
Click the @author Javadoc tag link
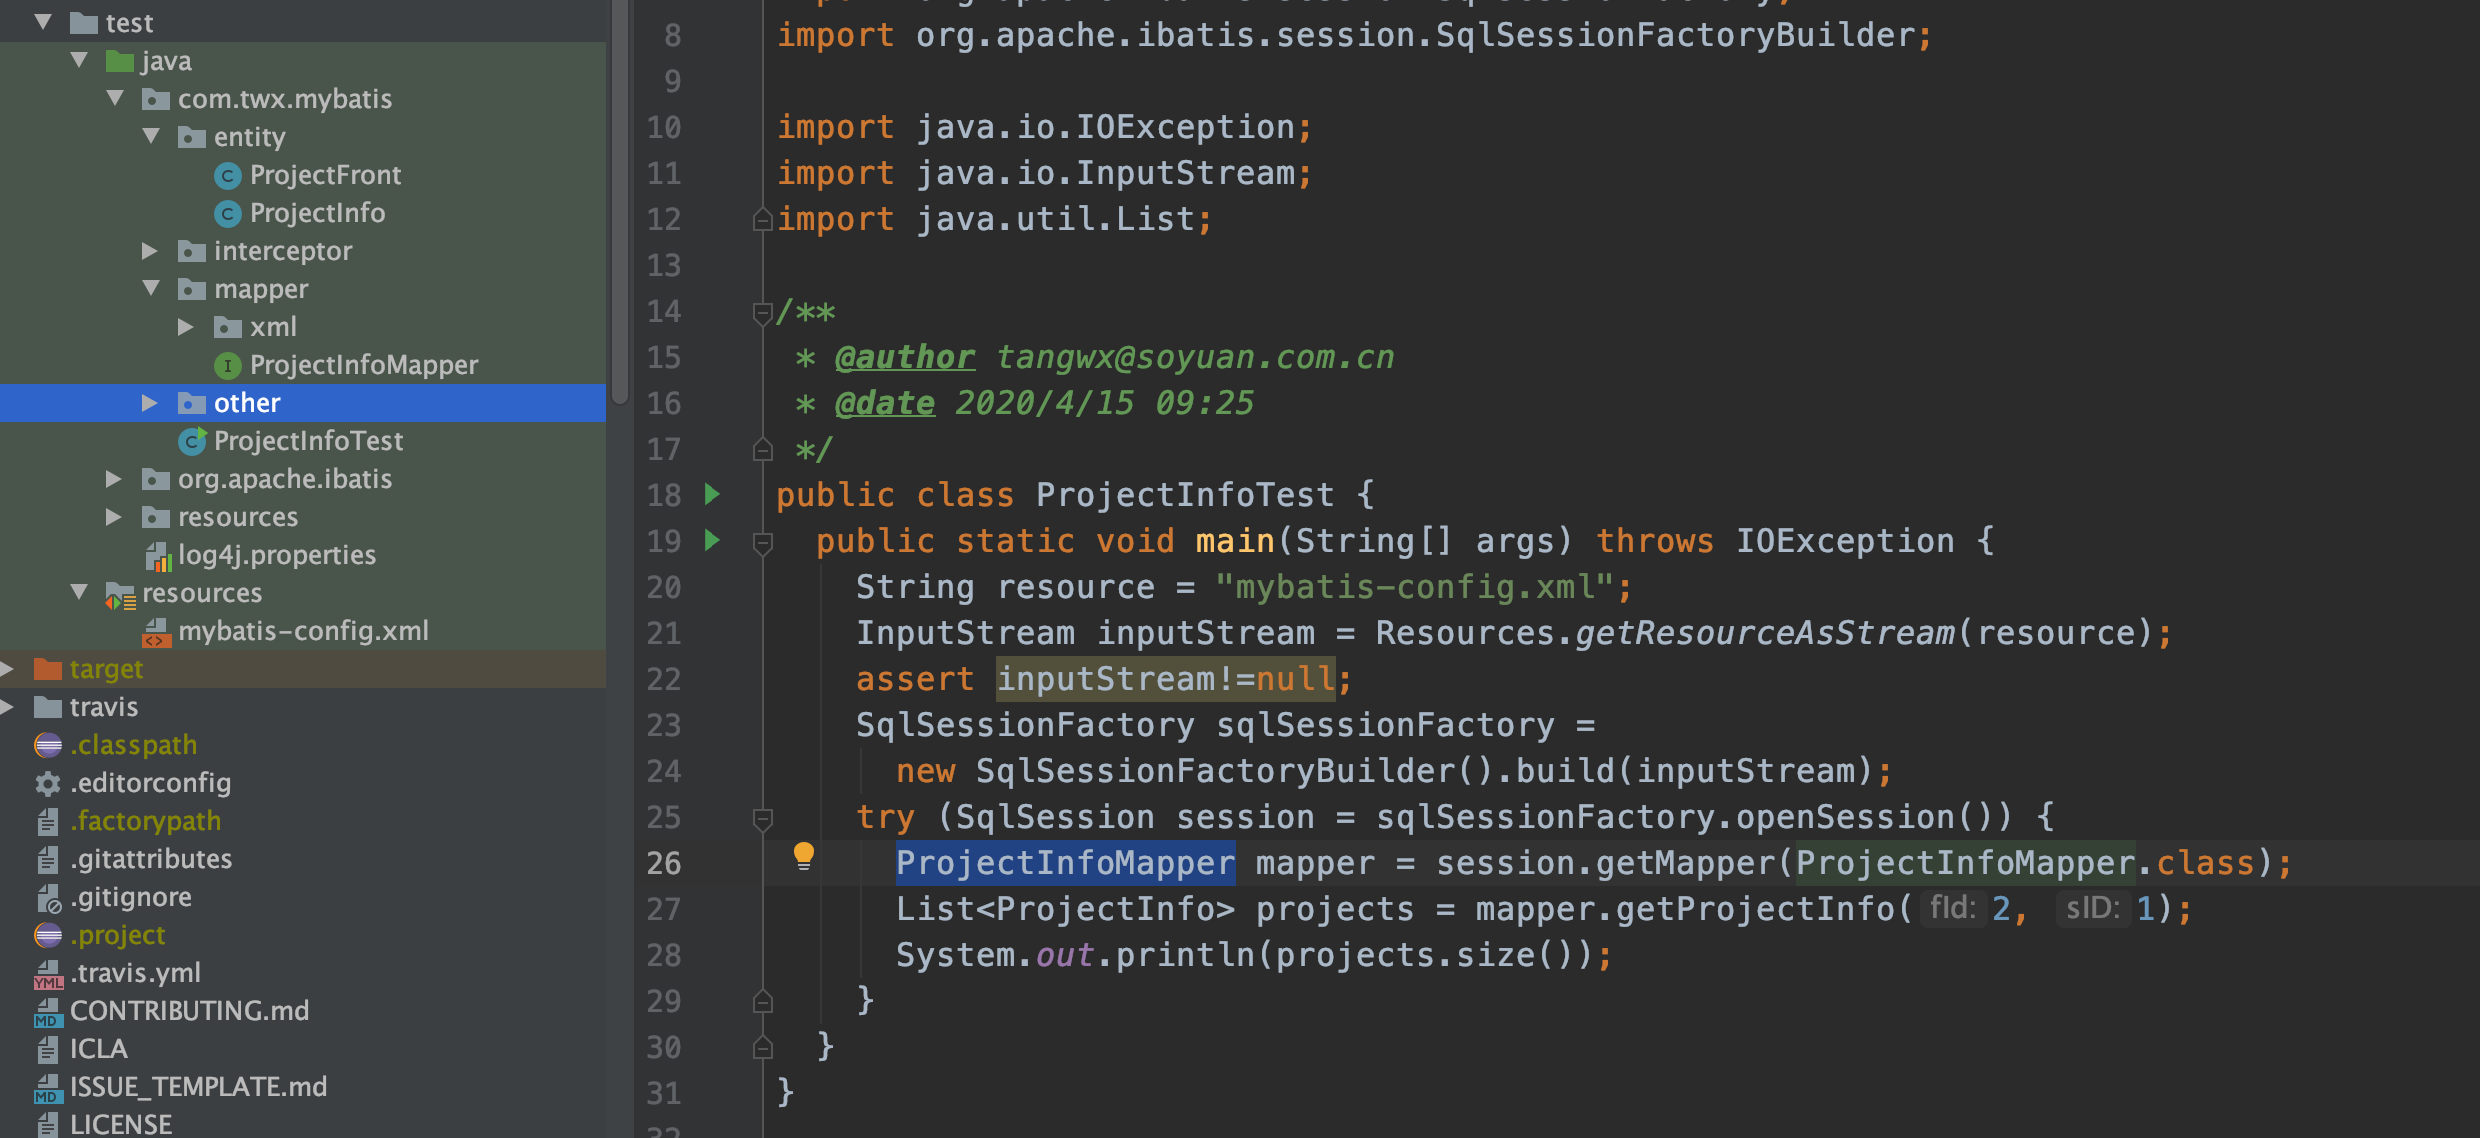coord(904,357)
